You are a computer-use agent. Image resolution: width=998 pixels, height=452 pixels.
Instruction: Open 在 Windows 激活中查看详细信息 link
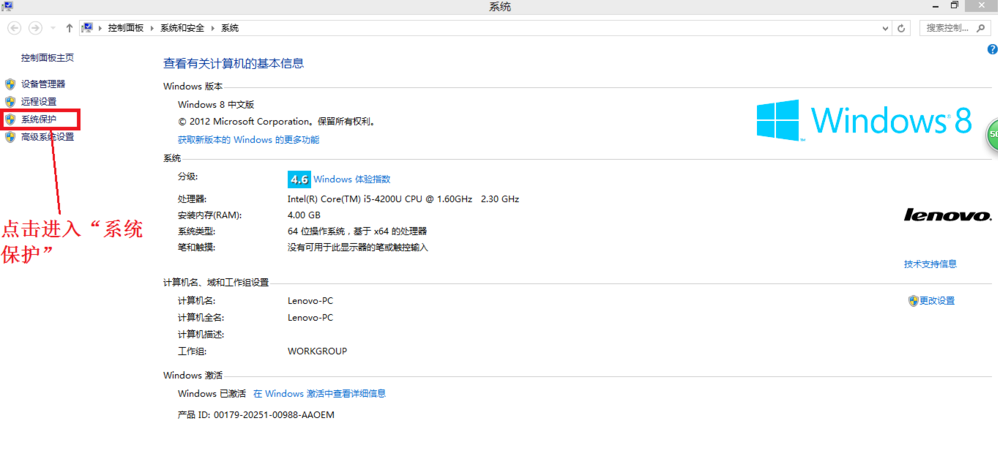coord(320,394)
